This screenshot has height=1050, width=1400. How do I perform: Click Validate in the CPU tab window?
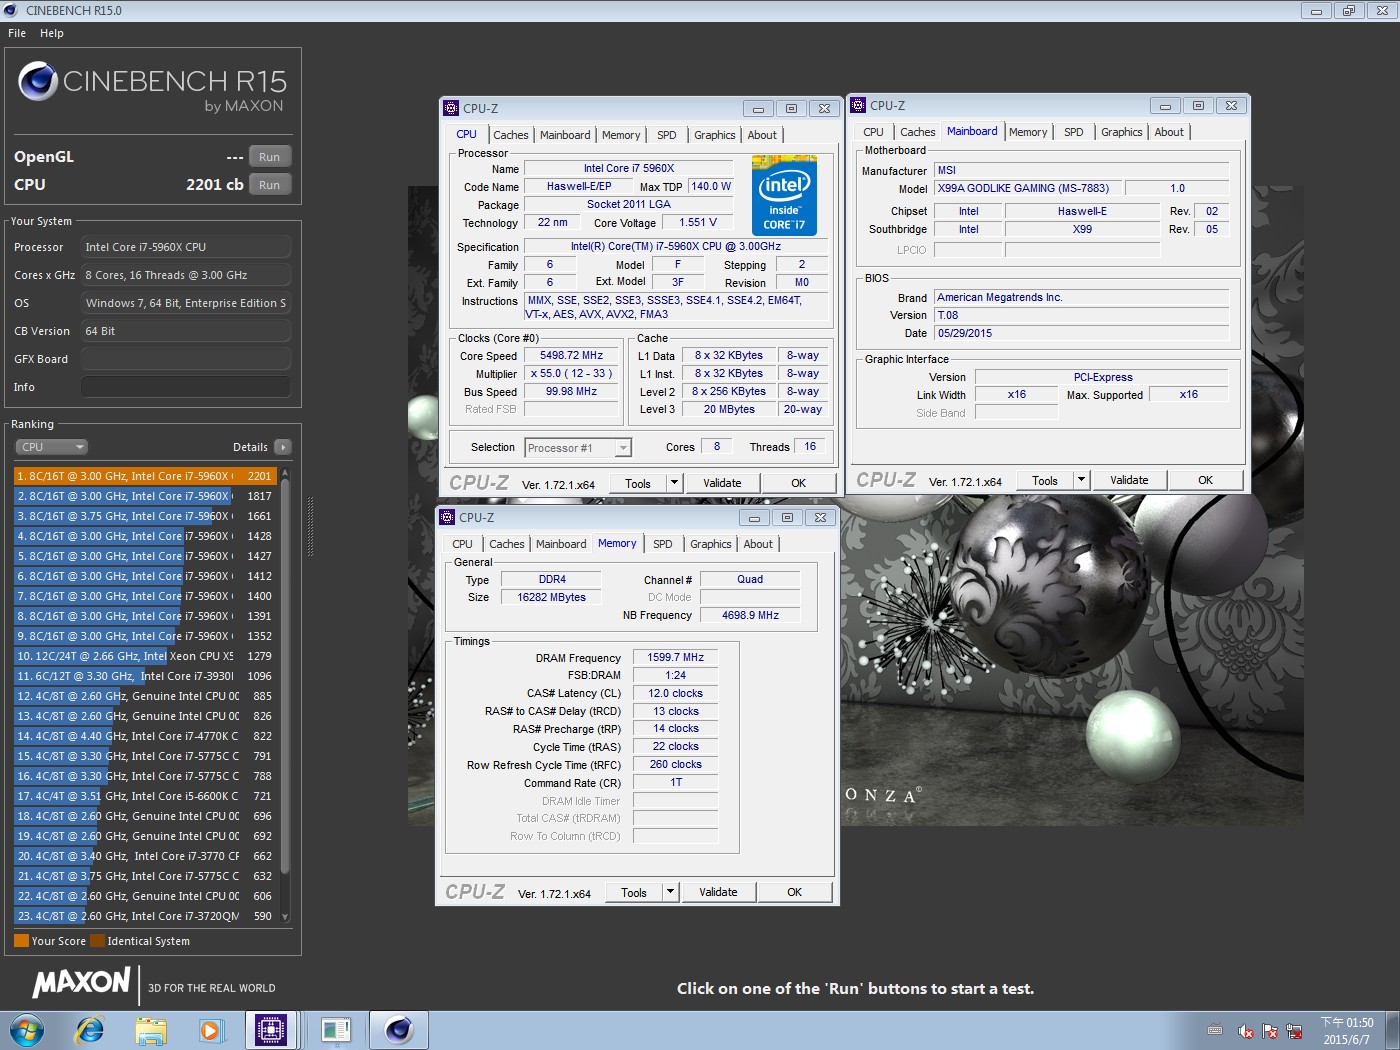click(722, 483)
